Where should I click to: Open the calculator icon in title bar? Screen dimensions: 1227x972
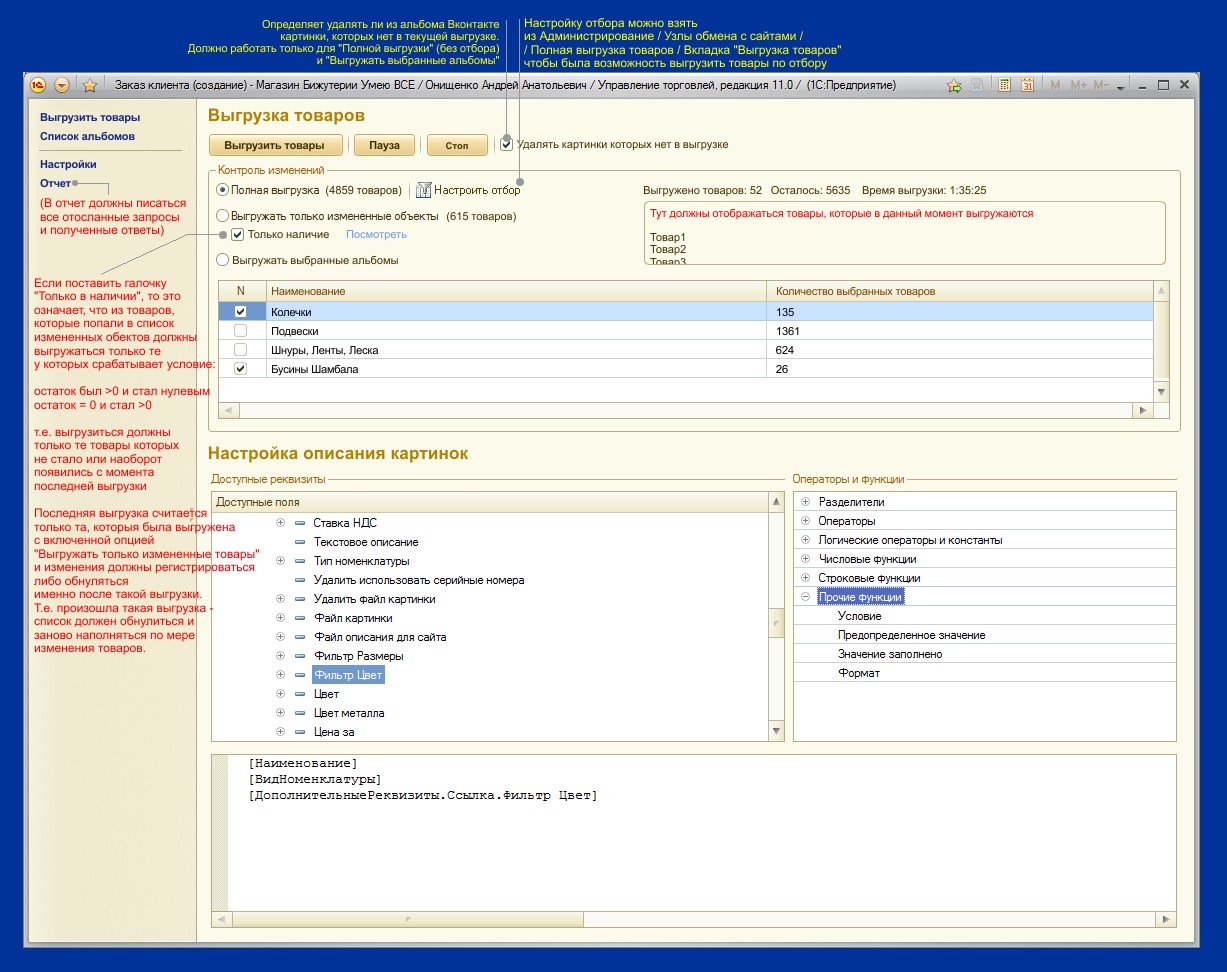1005,86
